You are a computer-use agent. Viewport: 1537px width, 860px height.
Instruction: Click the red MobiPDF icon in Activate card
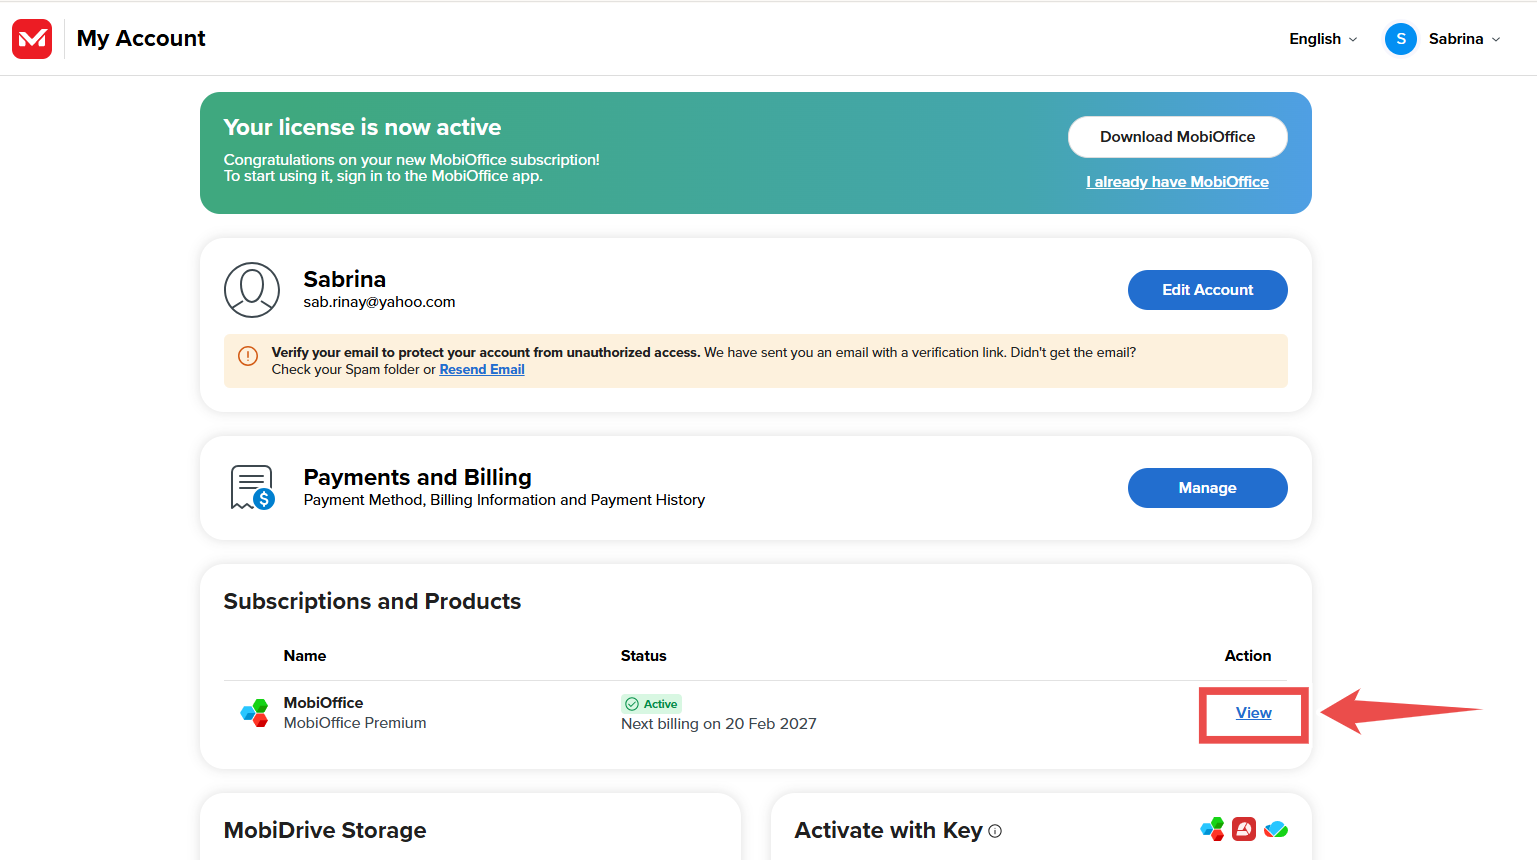pos(1244,829)
